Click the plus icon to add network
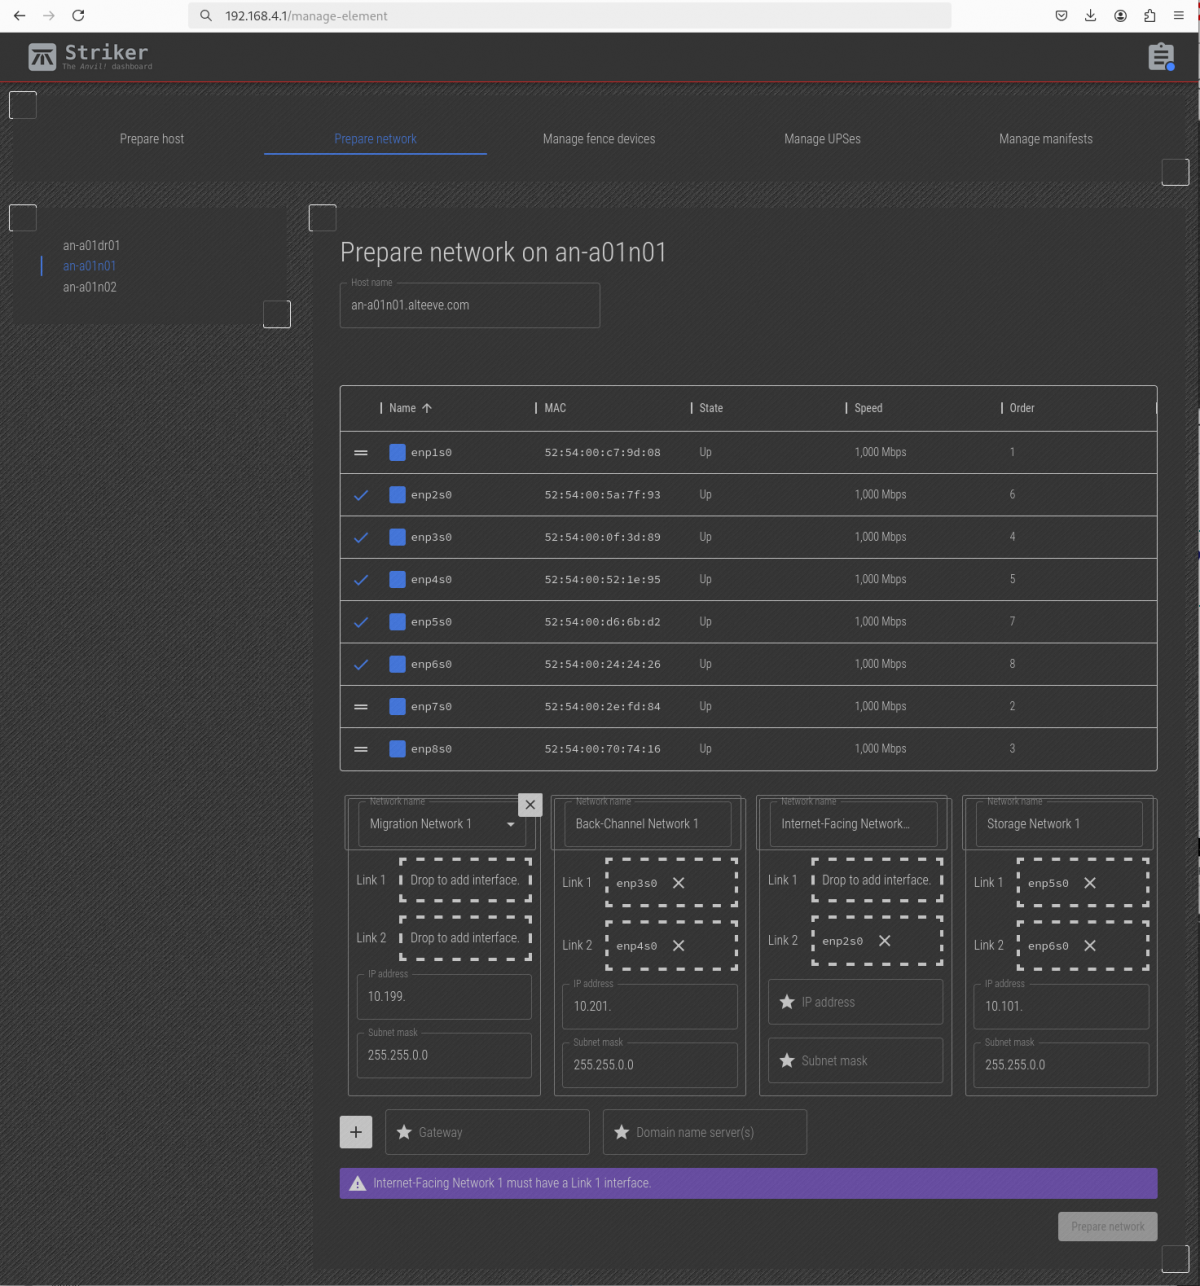This screenshot has height=1286, width=1200. pyautogui.click(x=356, y=1132)
